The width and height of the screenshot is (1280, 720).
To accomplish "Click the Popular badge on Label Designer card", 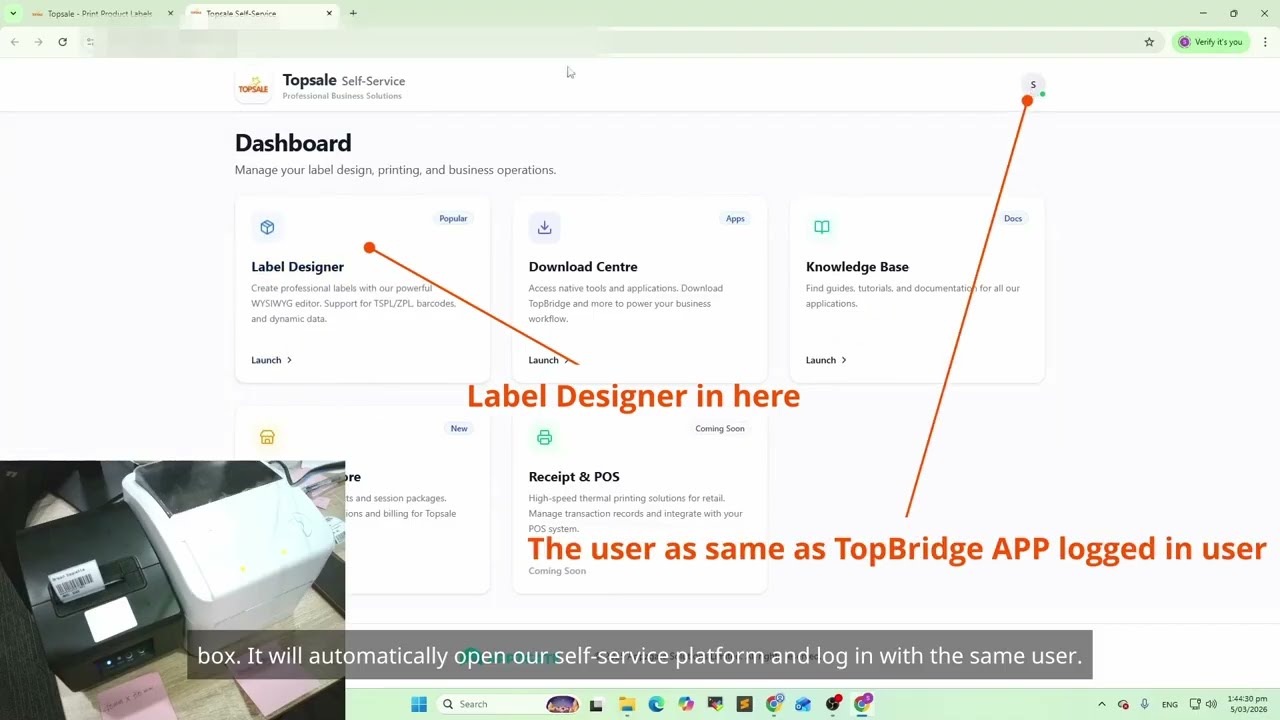I will coord(453,218).
